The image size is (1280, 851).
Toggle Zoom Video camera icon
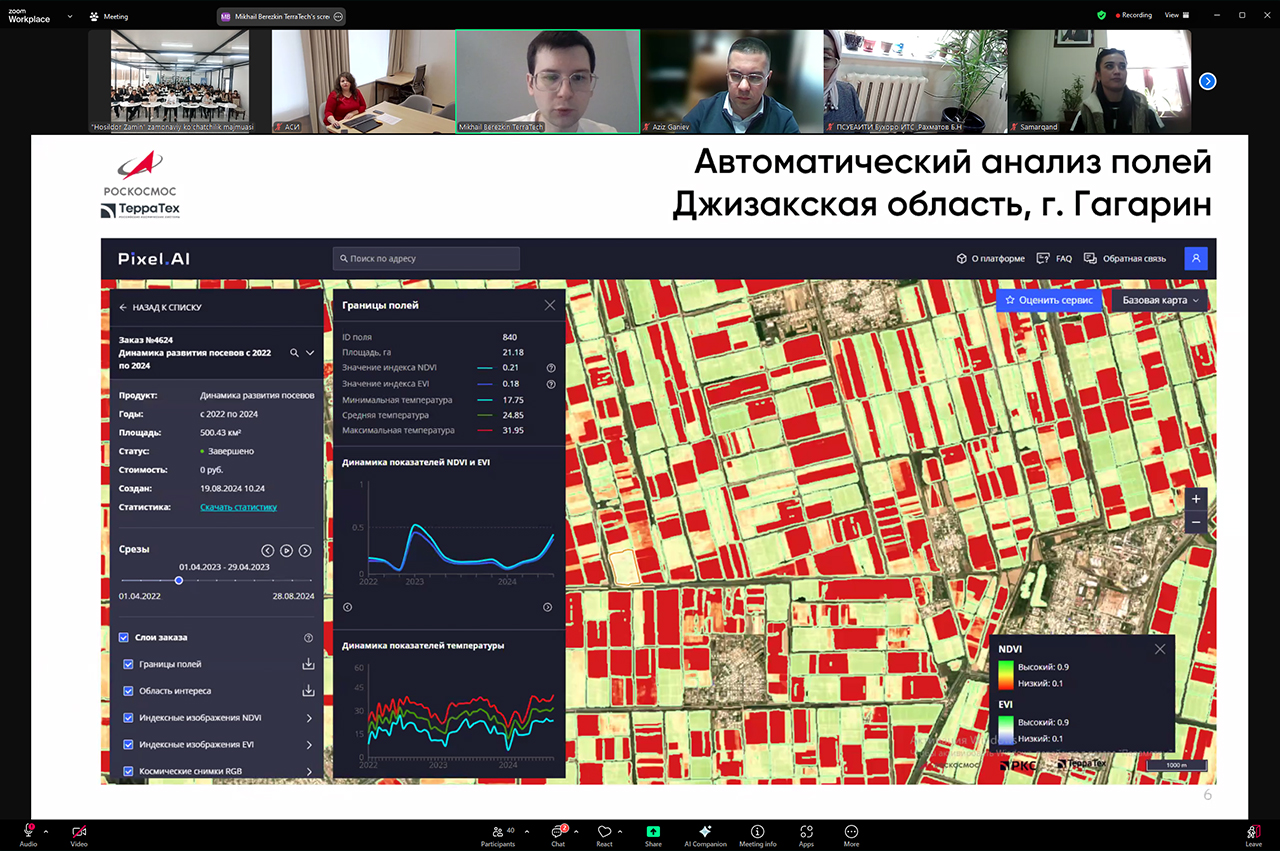coord(79,831)
